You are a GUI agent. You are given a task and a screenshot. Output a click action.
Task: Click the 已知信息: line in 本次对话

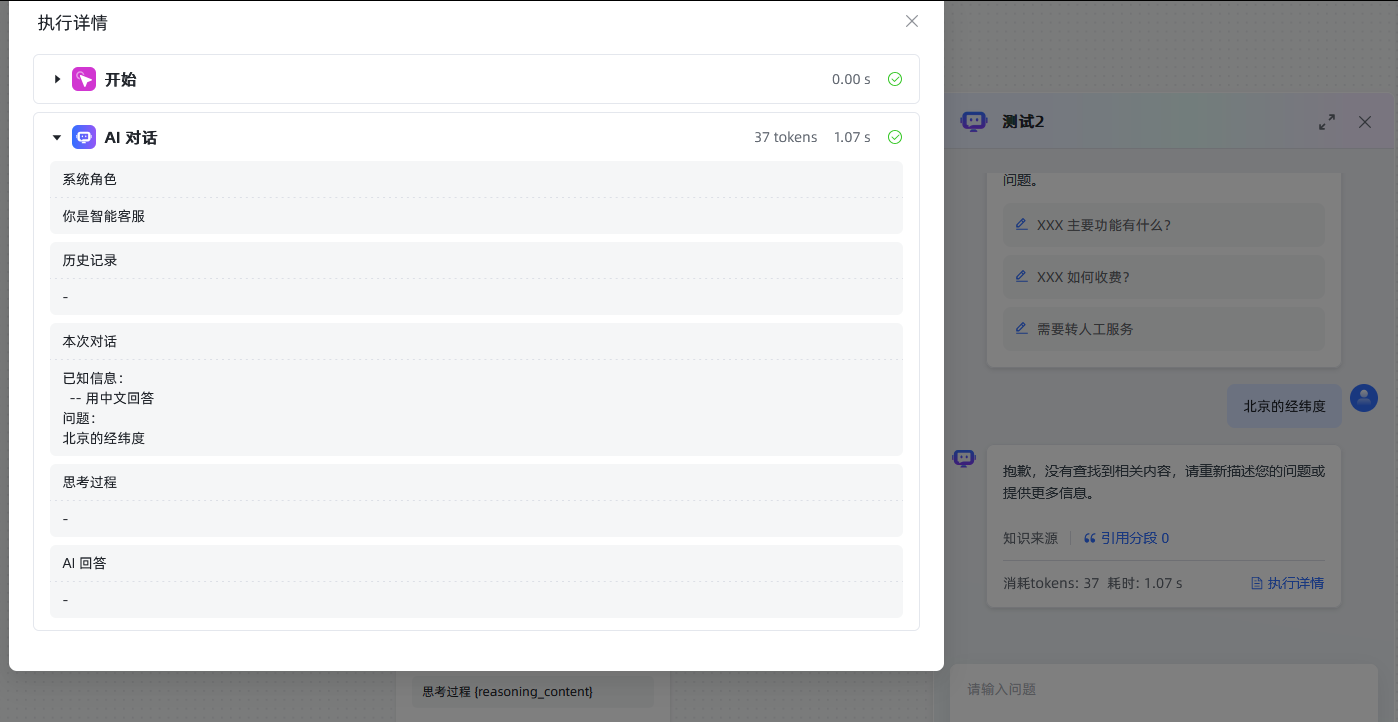tap(93, 378)
